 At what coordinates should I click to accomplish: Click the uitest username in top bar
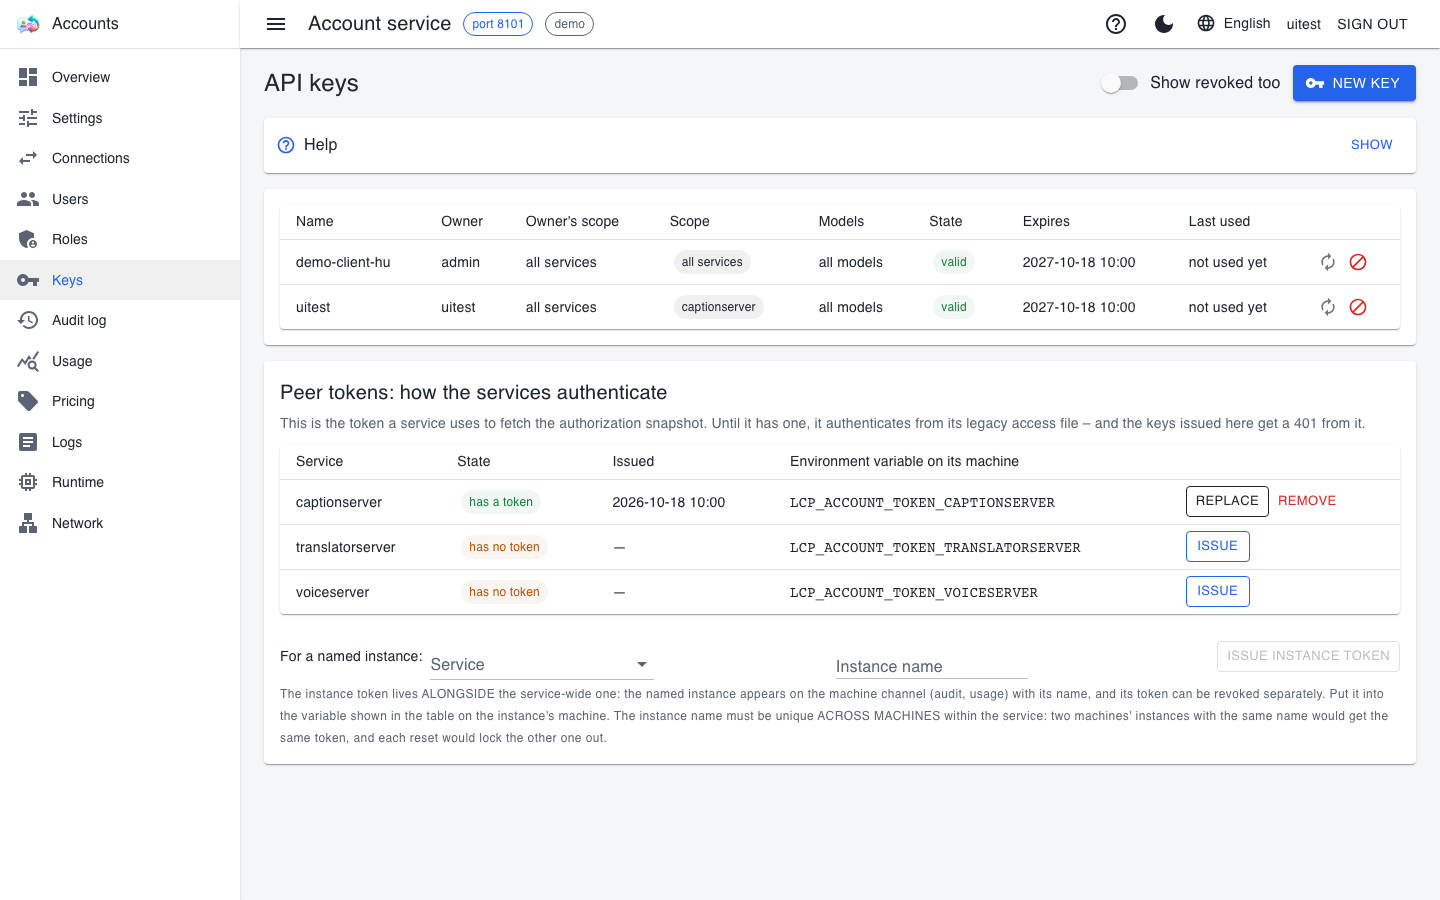coord(1303,24)
